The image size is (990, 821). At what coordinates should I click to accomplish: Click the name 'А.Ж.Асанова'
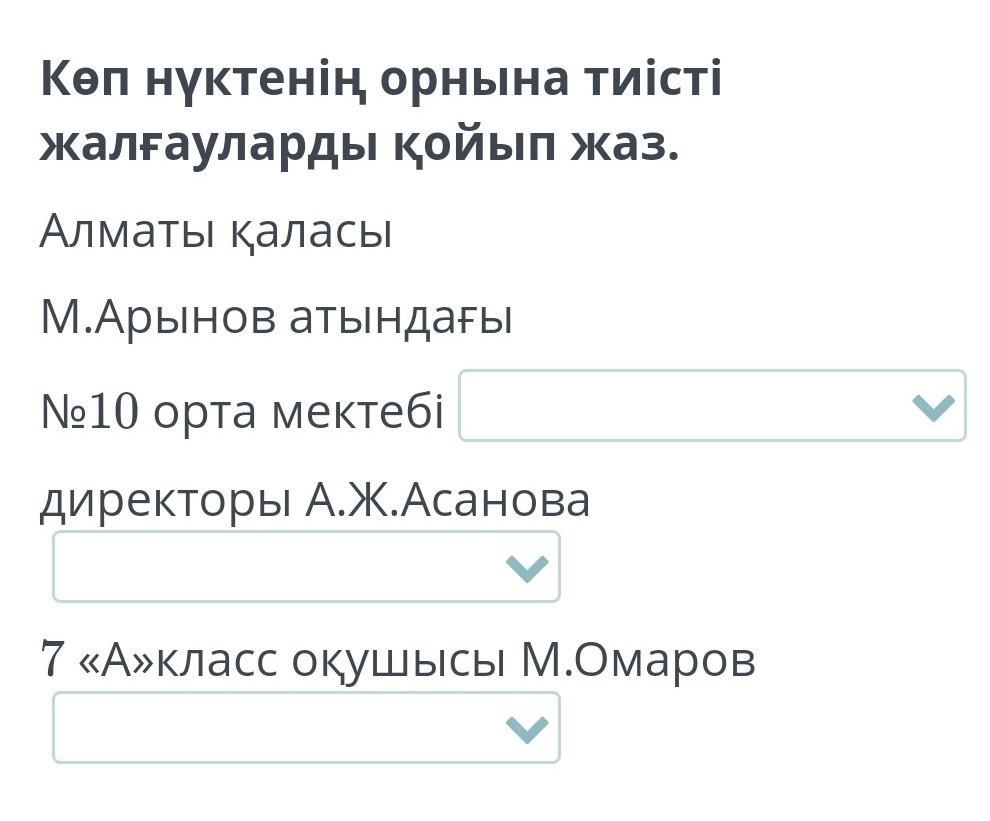pos(448,501)
